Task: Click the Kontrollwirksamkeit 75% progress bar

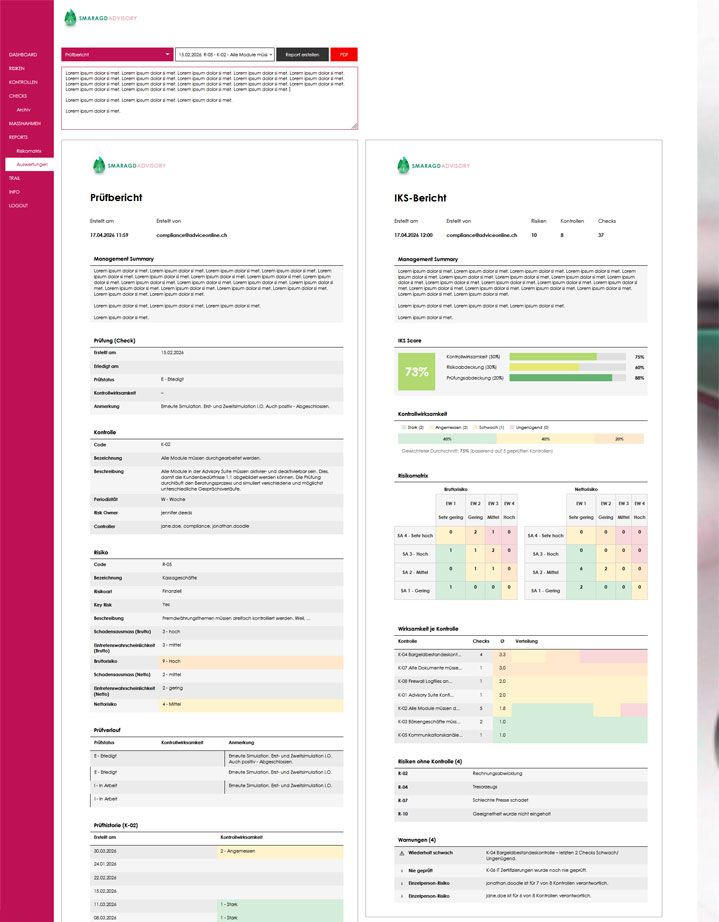Action: [x=567, y=356]
